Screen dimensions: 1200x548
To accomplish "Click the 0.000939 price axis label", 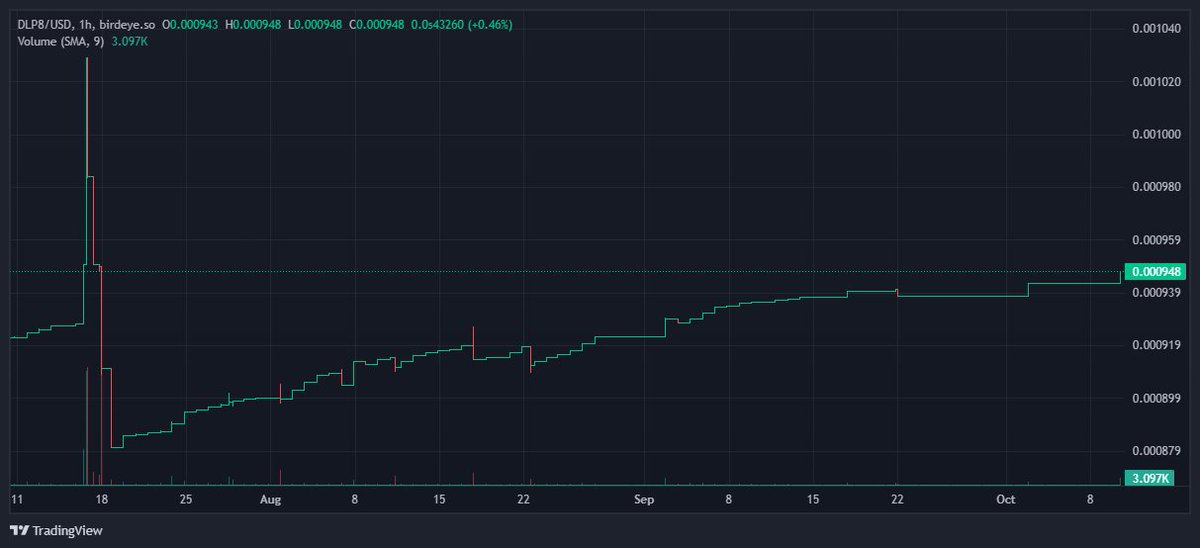I will click(1156, 292).
